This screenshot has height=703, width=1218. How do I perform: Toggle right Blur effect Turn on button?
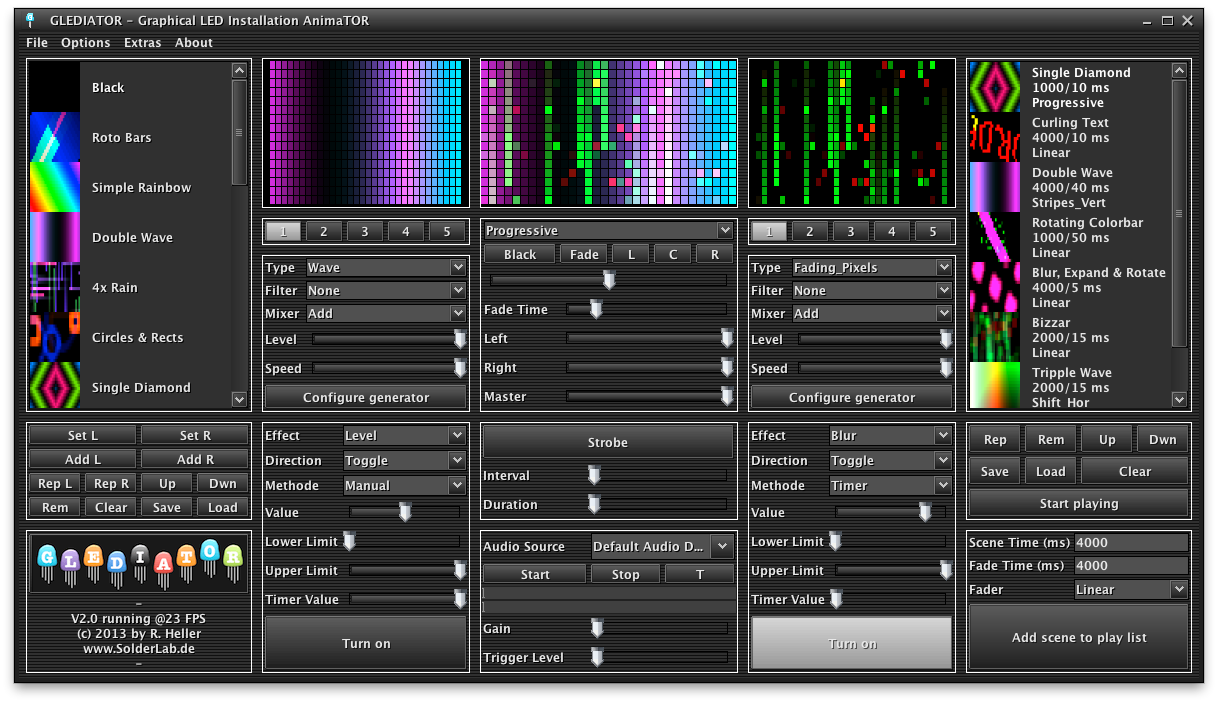click(x=852, y=643)
